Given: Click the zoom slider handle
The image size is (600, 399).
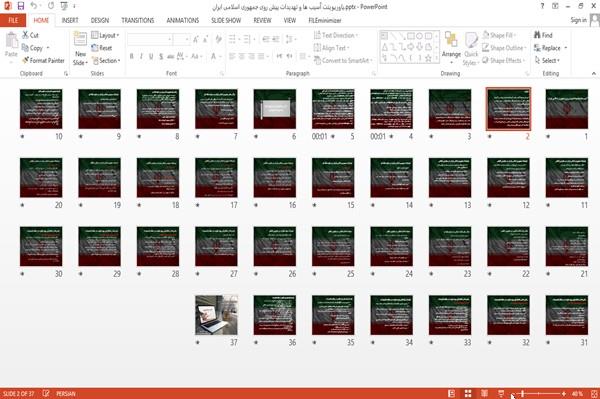Looking at the screenshot, I should (522, 394).
